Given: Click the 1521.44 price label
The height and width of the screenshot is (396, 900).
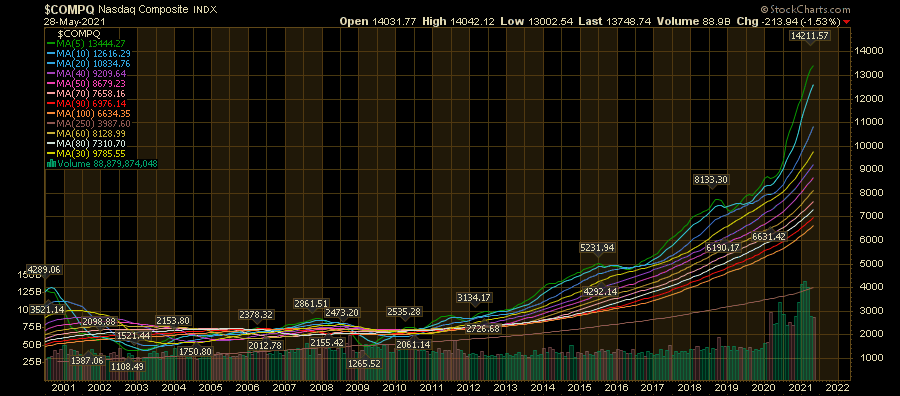Looking at the screenshot, I should click(133, 335).
